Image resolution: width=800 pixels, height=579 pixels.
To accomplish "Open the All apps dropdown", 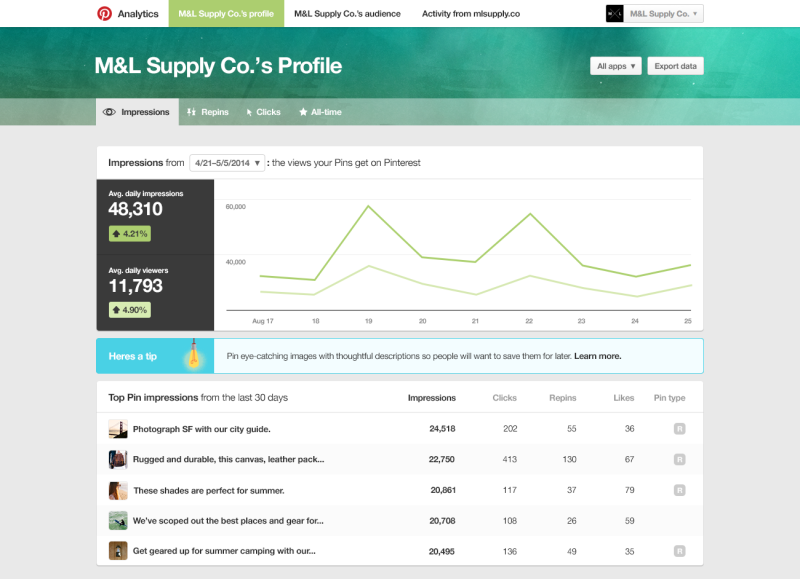I will point(616,66).
